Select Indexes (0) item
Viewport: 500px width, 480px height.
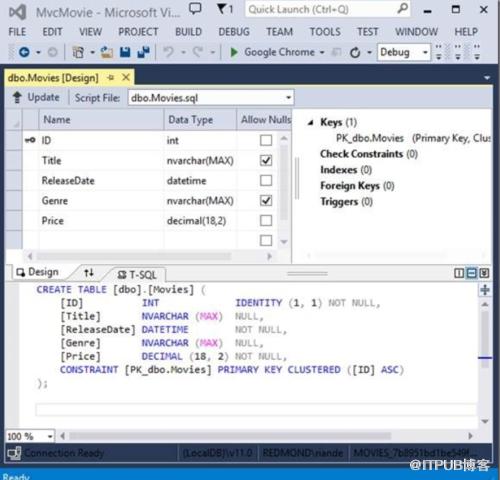click(346, 170)
